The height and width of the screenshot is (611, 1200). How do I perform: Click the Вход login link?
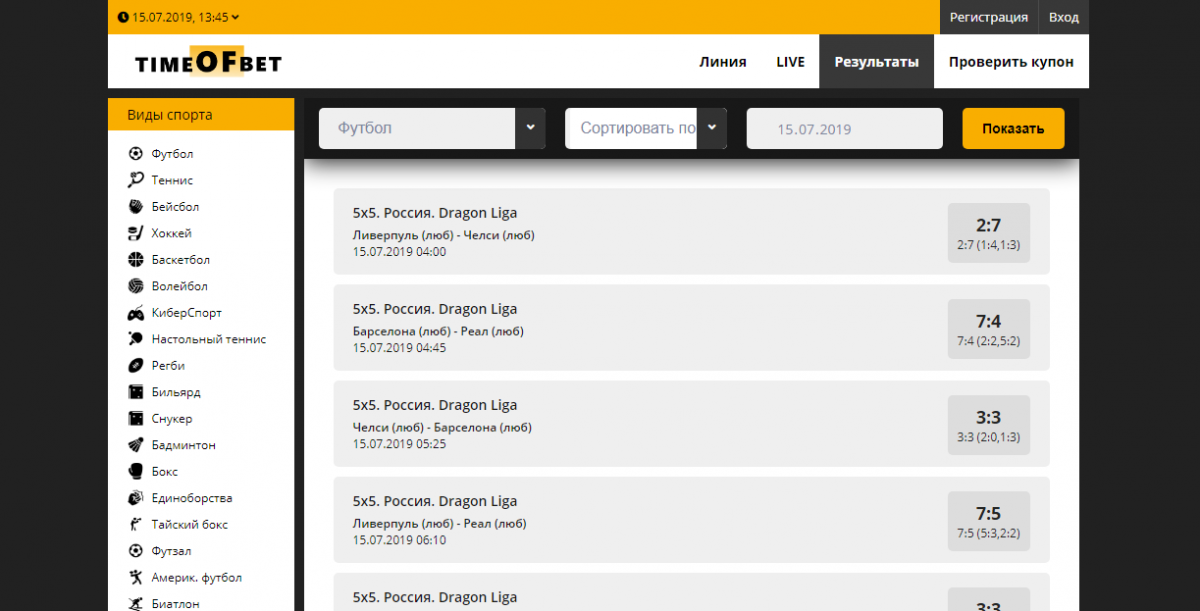(1064, 17)
